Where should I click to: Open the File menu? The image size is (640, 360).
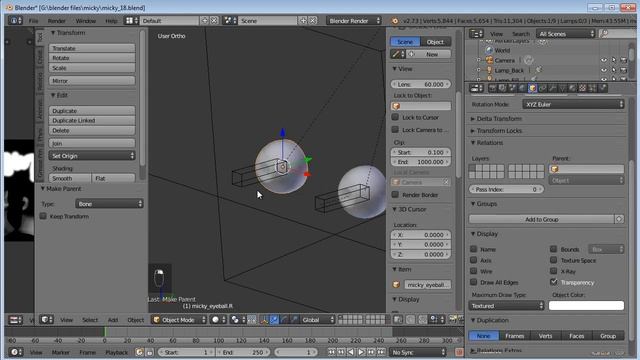pos(33,21)
